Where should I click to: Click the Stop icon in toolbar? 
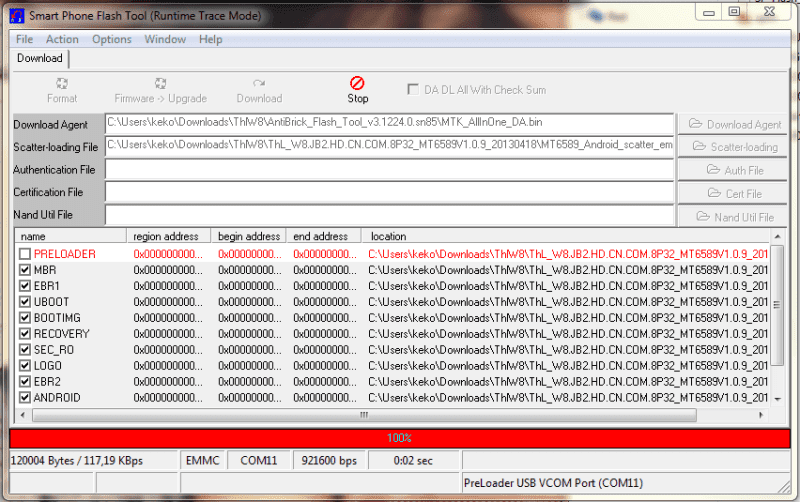pos(357,84)
